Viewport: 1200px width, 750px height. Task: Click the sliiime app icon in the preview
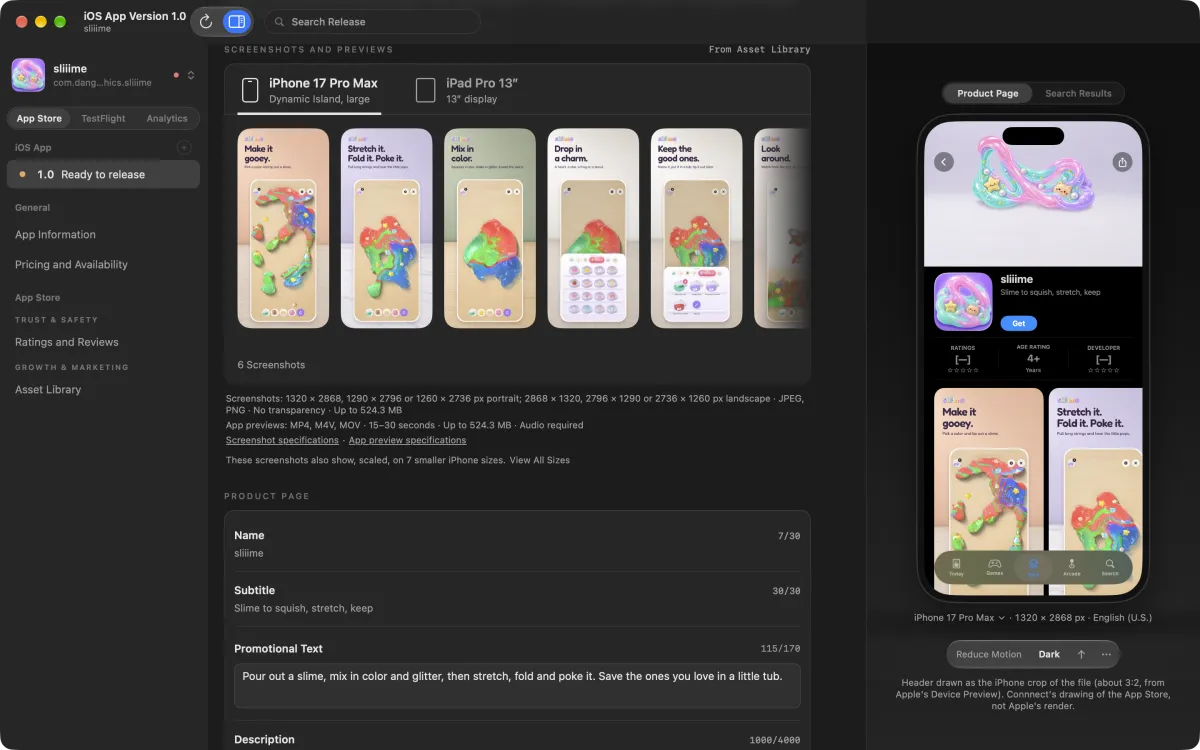[963, 301]
